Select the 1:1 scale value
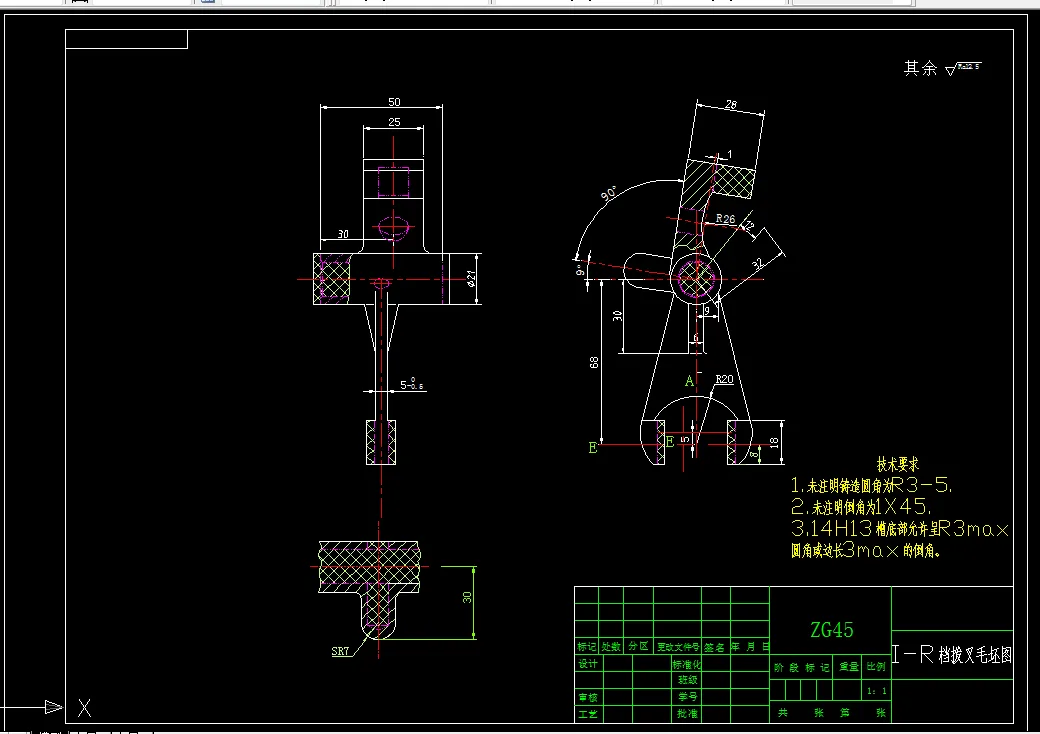 click(x=876, y=691)
